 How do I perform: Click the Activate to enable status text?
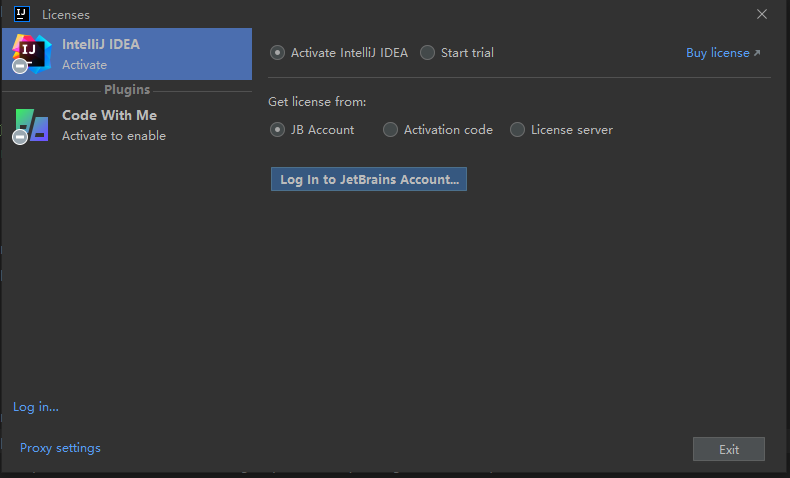[114, 136]
